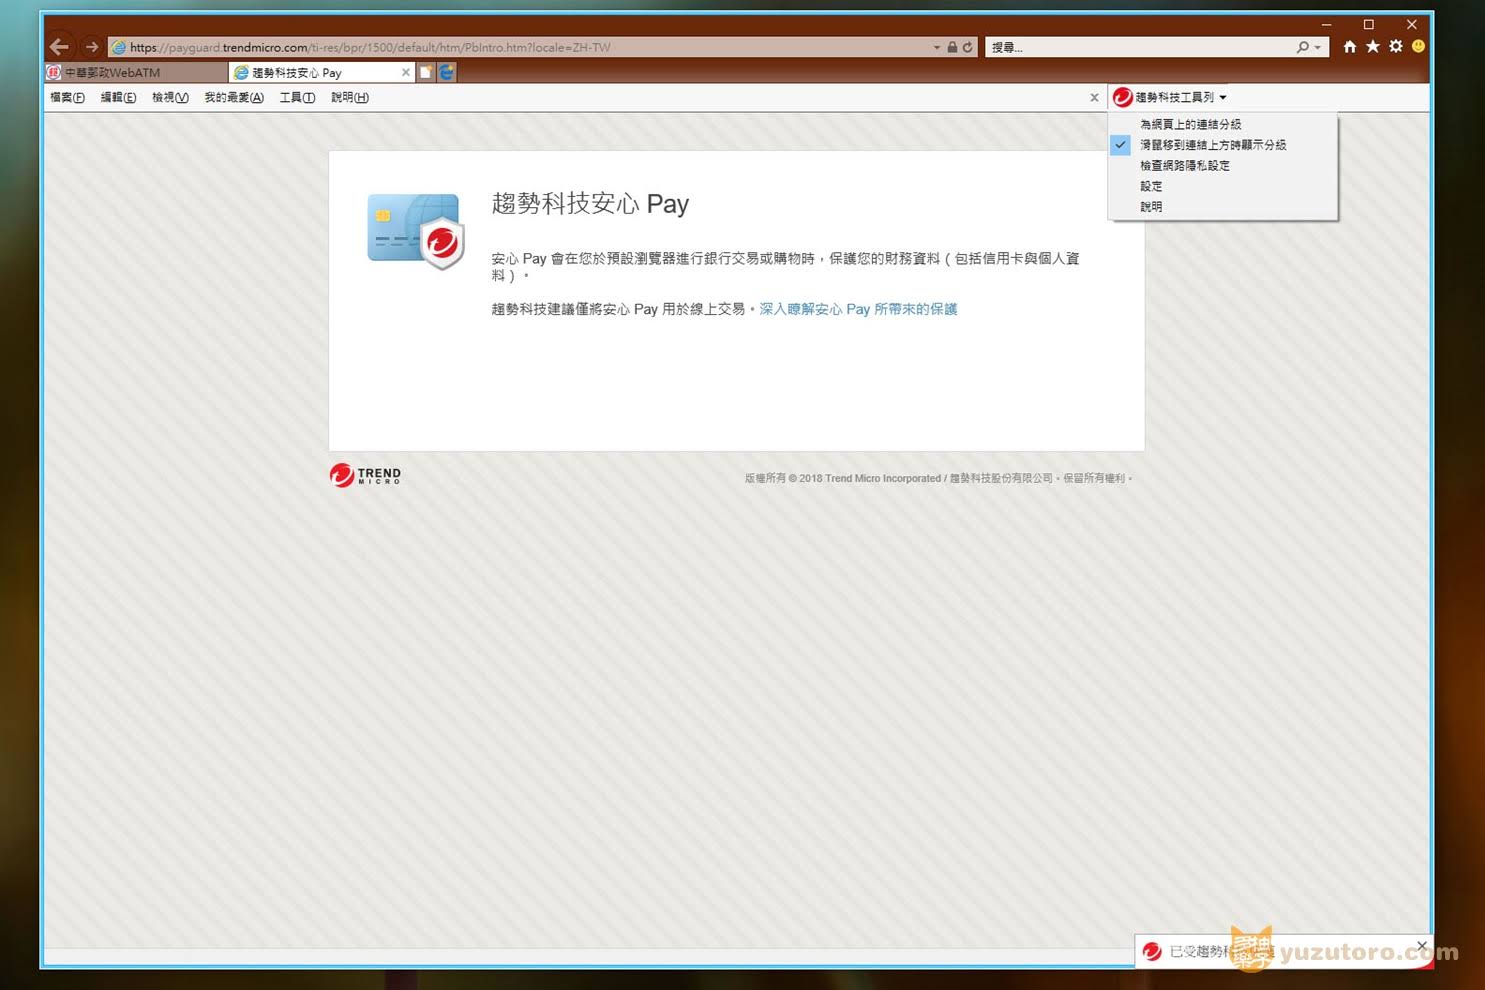The height and width of the screenshot is (990, 1485).
Task: Click the payguard.trendmicro.com address bar
Action: pos(520,47)
